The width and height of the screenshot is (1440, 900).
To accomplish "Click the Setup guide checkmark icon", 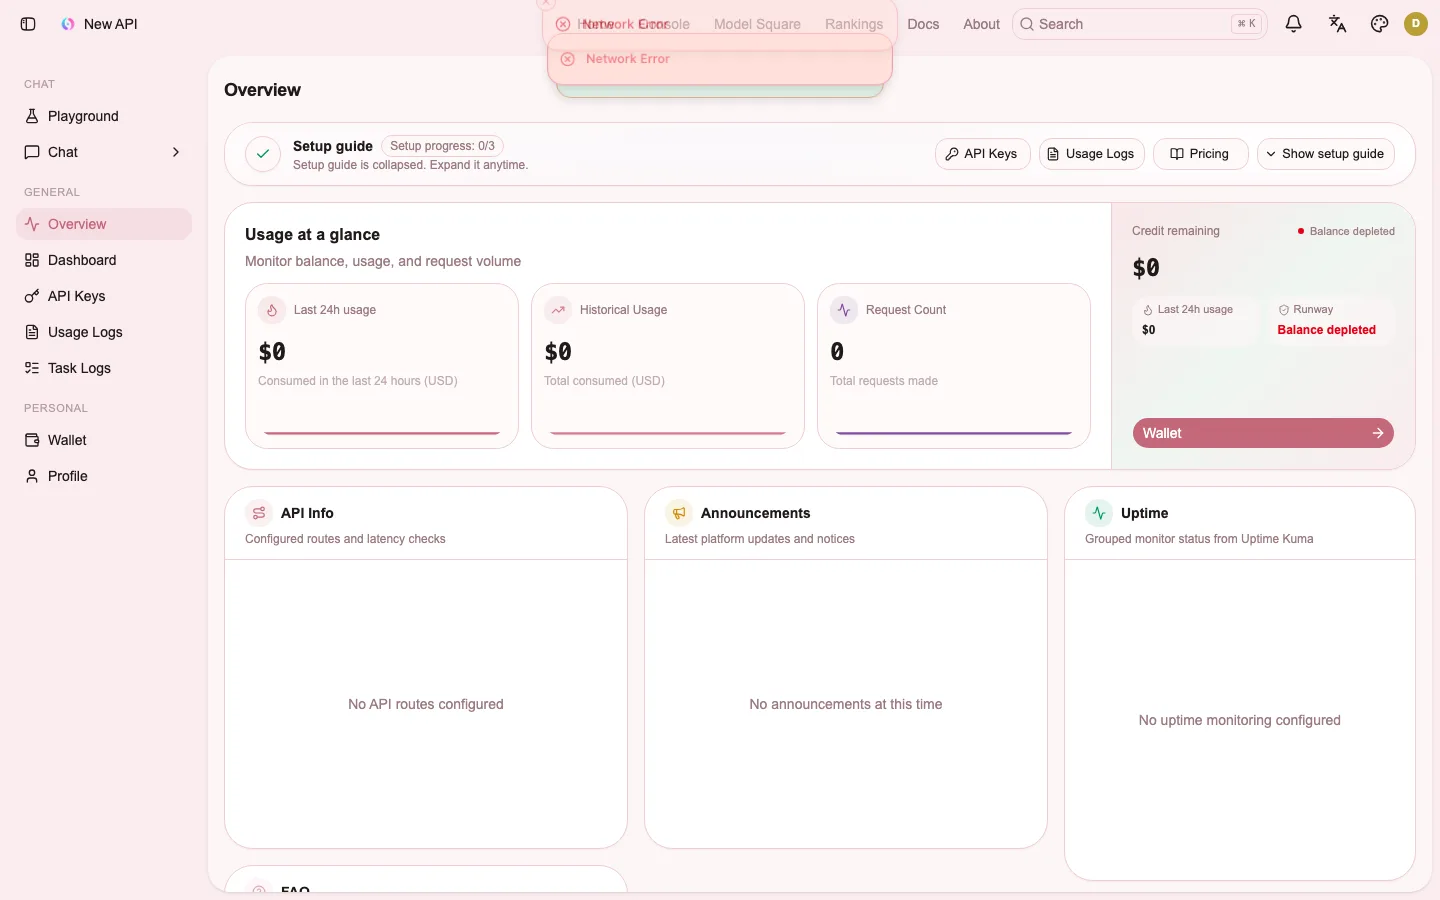I will tap(263, 154).
